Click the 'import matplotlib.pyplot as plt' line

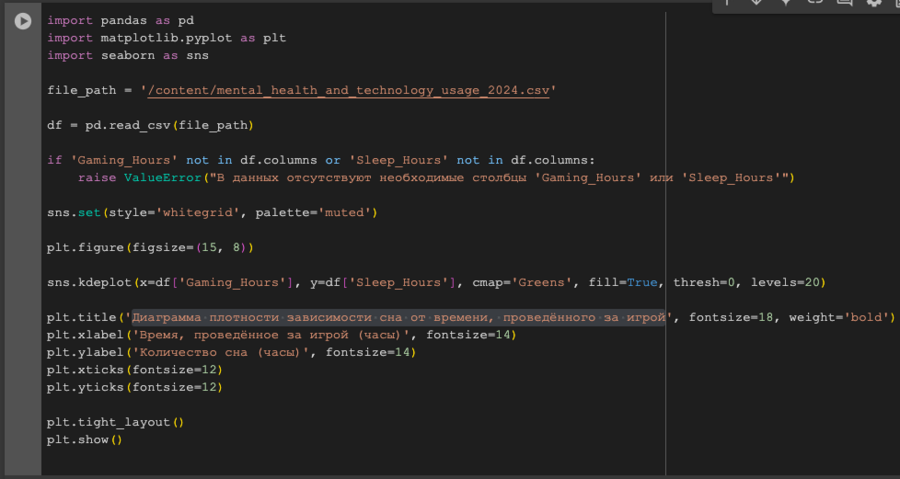point(166,38)
